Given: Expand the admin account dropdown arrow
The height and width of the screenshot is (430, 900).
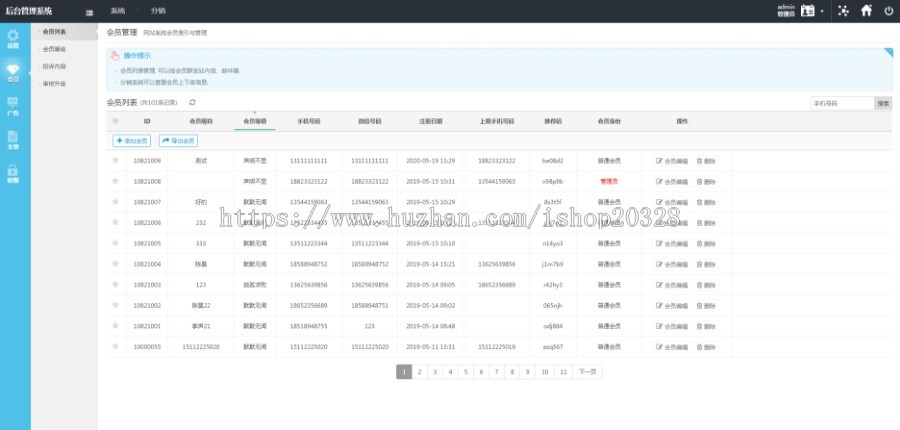Looking at the screenshot, I should tap(821, 11).
